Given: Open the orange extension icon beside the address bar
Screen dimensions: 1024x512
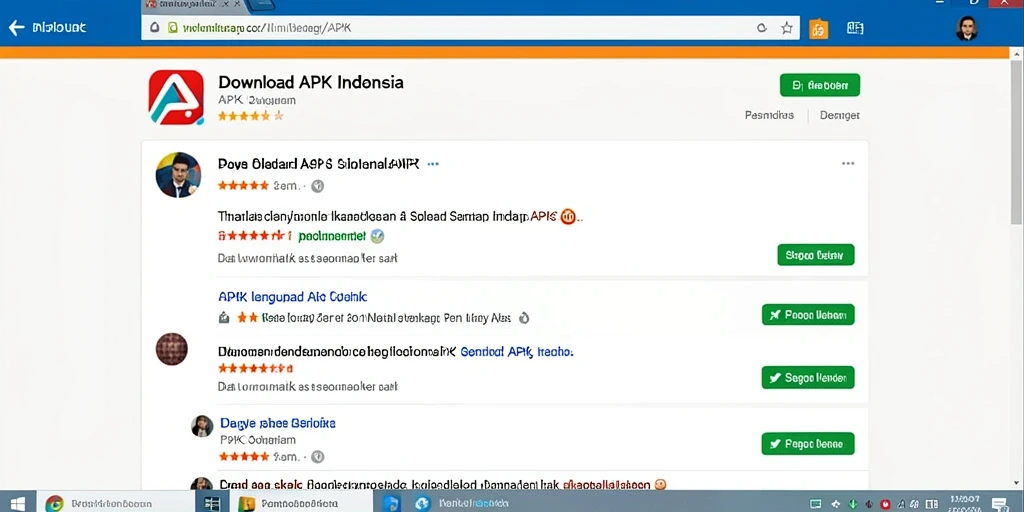Looking at the screenshot, I should click(818, 29).
